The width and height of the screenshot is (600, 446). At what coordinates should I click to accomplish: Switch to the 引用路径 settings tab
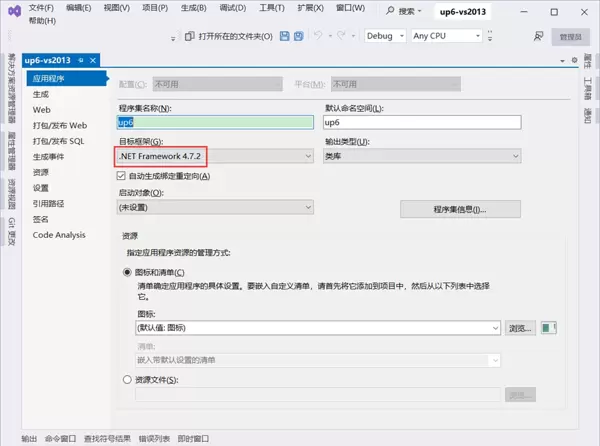48,203
